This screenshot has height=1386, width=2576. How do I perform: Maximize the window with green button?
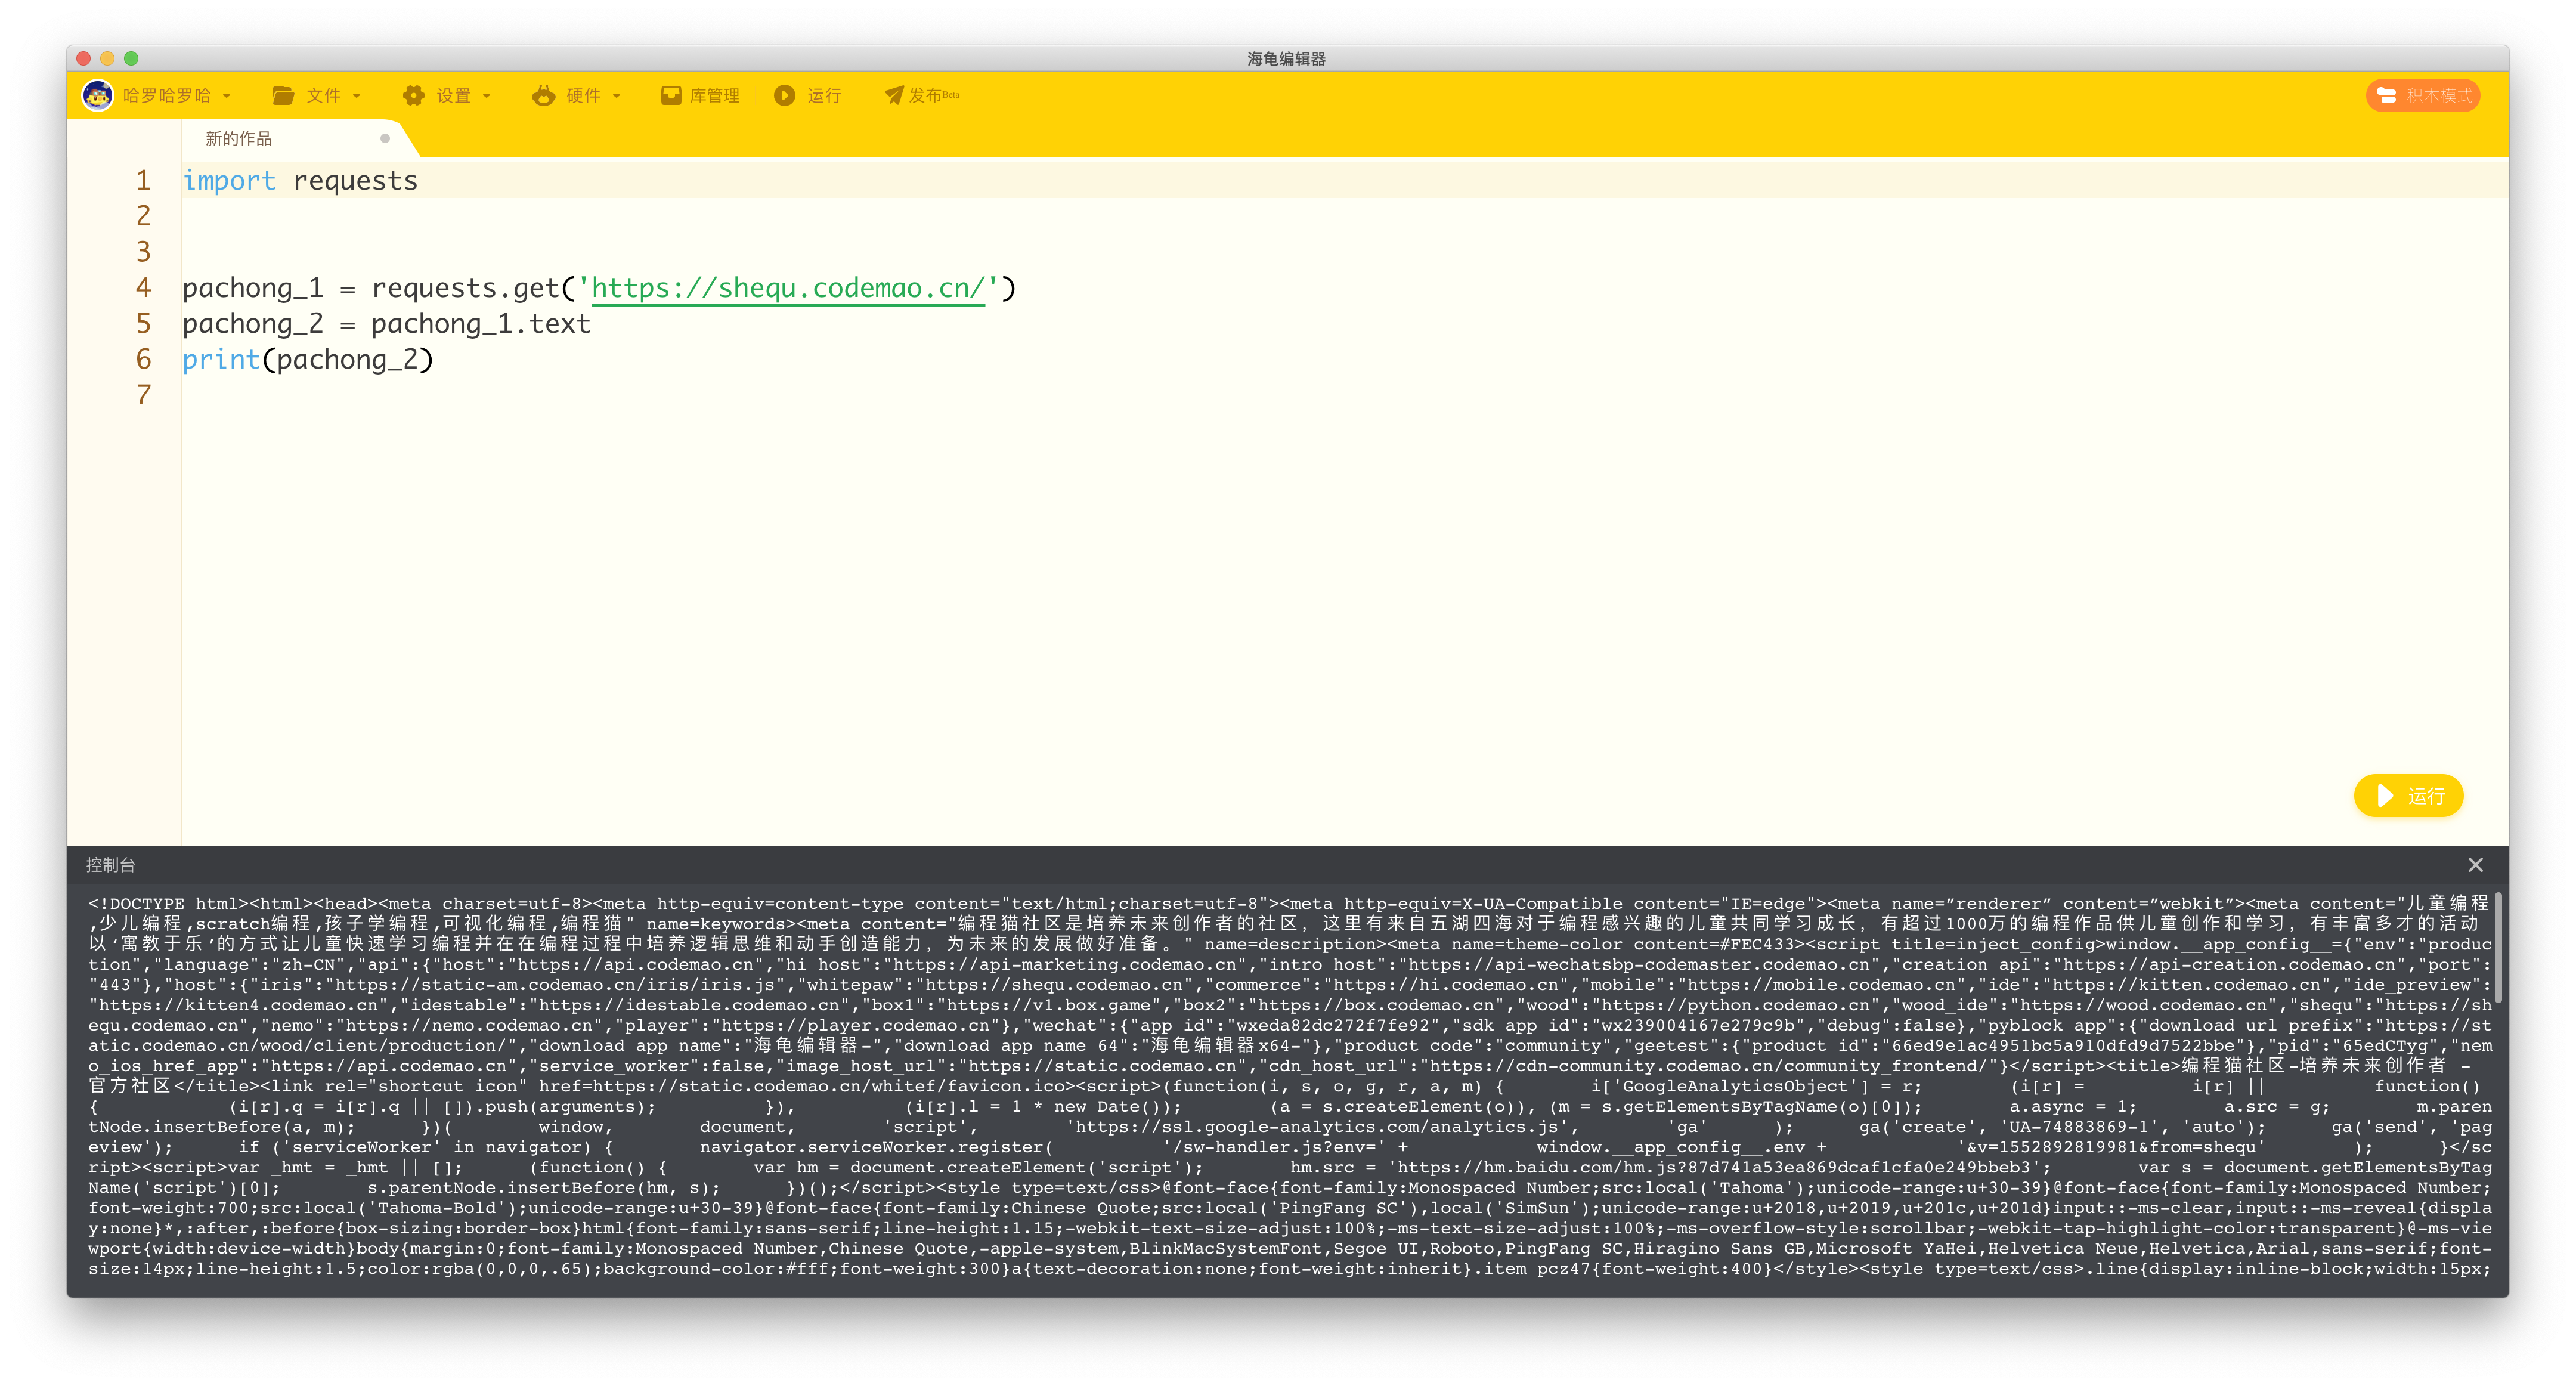[131, 59]
